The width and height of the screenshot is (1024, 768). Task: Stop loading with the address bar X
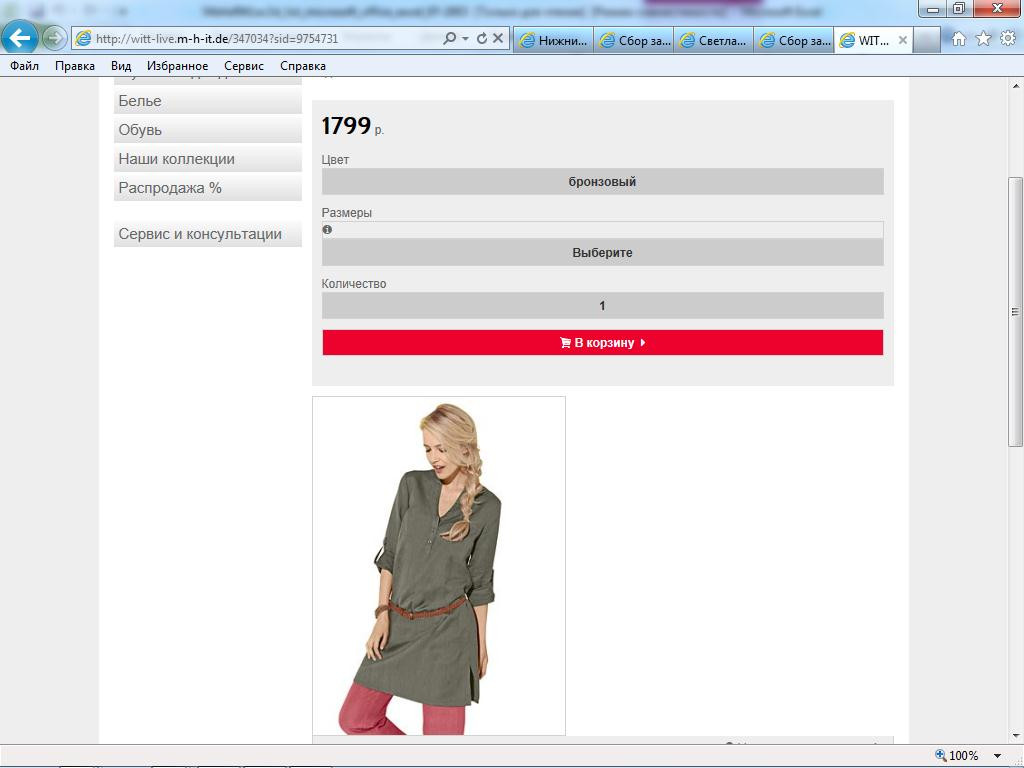498,39
